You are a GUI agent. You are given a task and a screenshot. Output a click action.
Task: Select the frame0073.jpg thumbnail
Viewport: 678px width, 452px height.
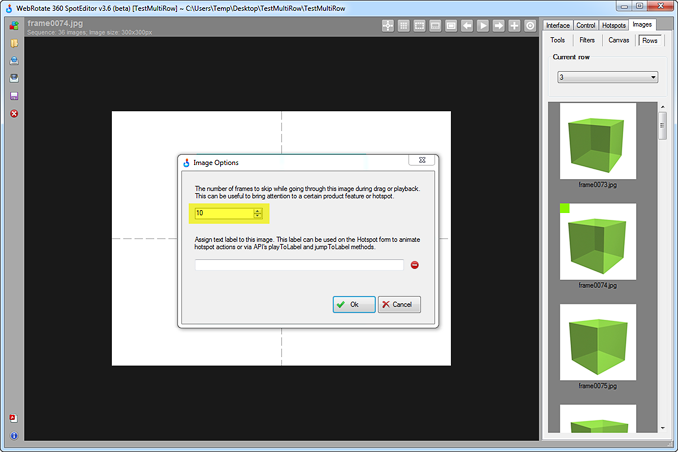pos(598,141)
